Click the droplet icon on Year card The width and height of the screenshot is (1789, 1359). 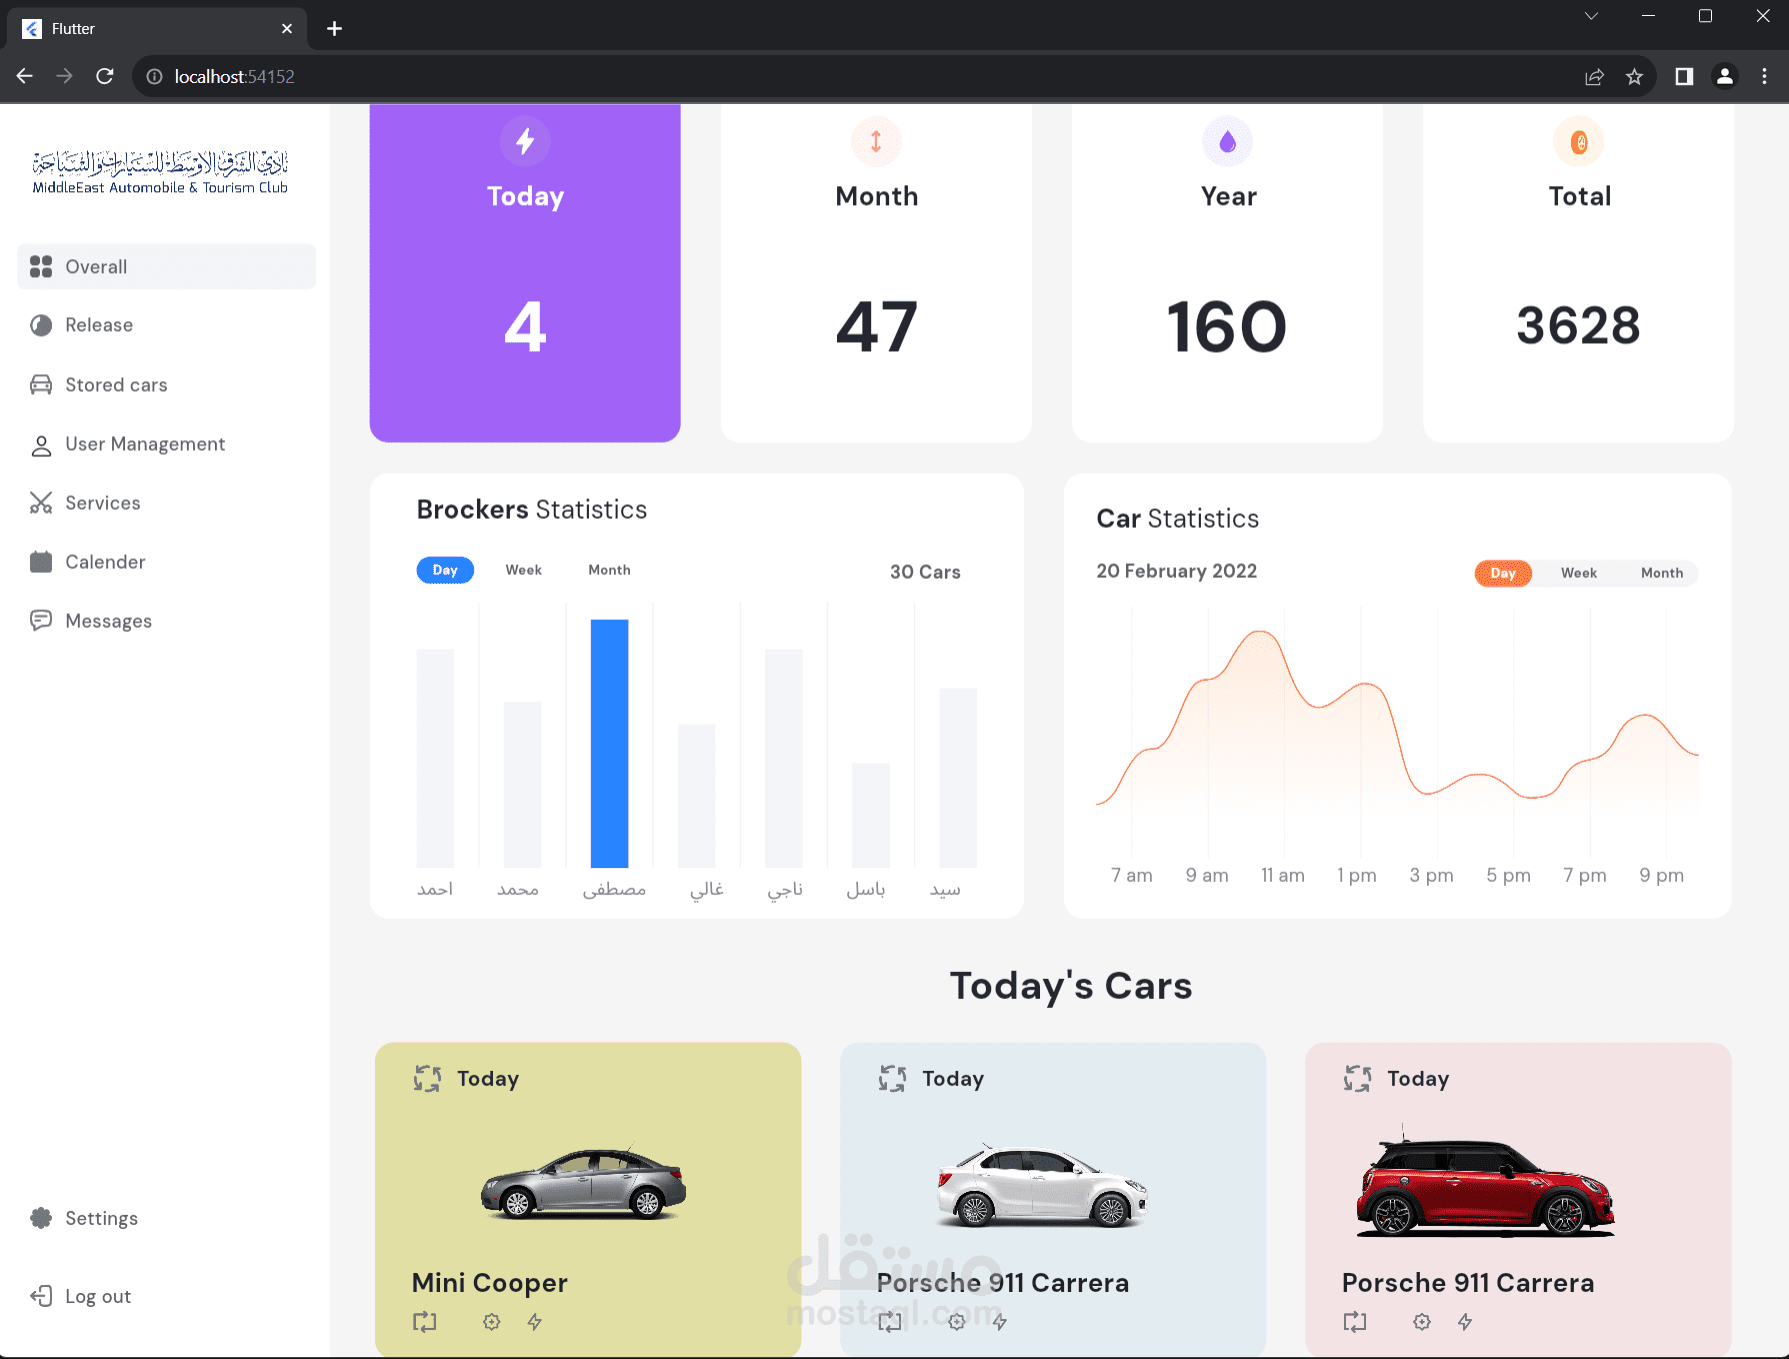[x=1227, y=142]
